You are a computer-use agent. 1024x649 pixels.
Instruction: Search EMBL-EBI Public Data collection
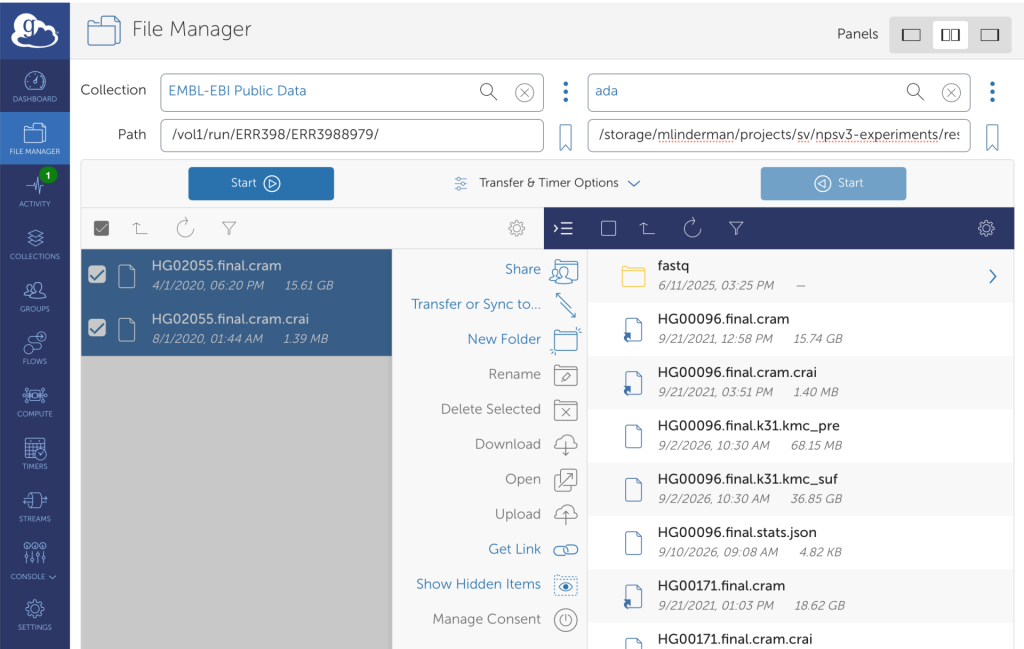pos(488,91)
